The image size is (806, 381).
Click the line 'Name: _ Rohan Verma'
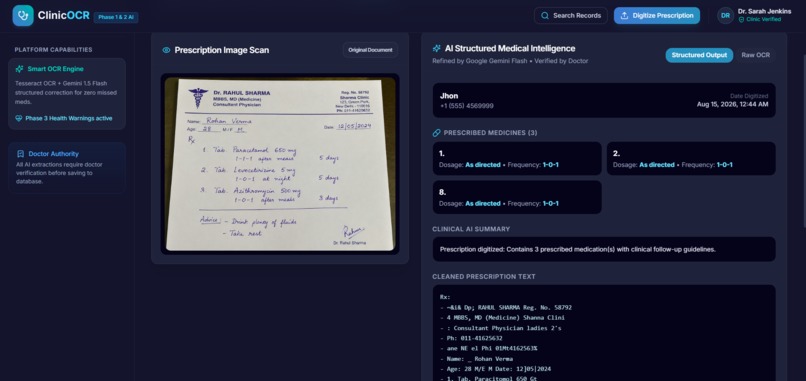click(476, 359)
